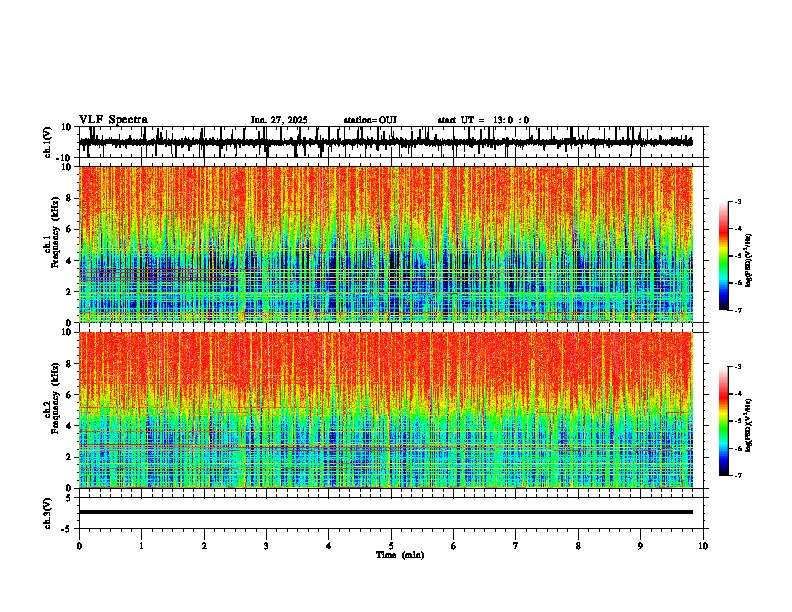Click inside the ch.1 spectrogram panel

click(386, 244)
